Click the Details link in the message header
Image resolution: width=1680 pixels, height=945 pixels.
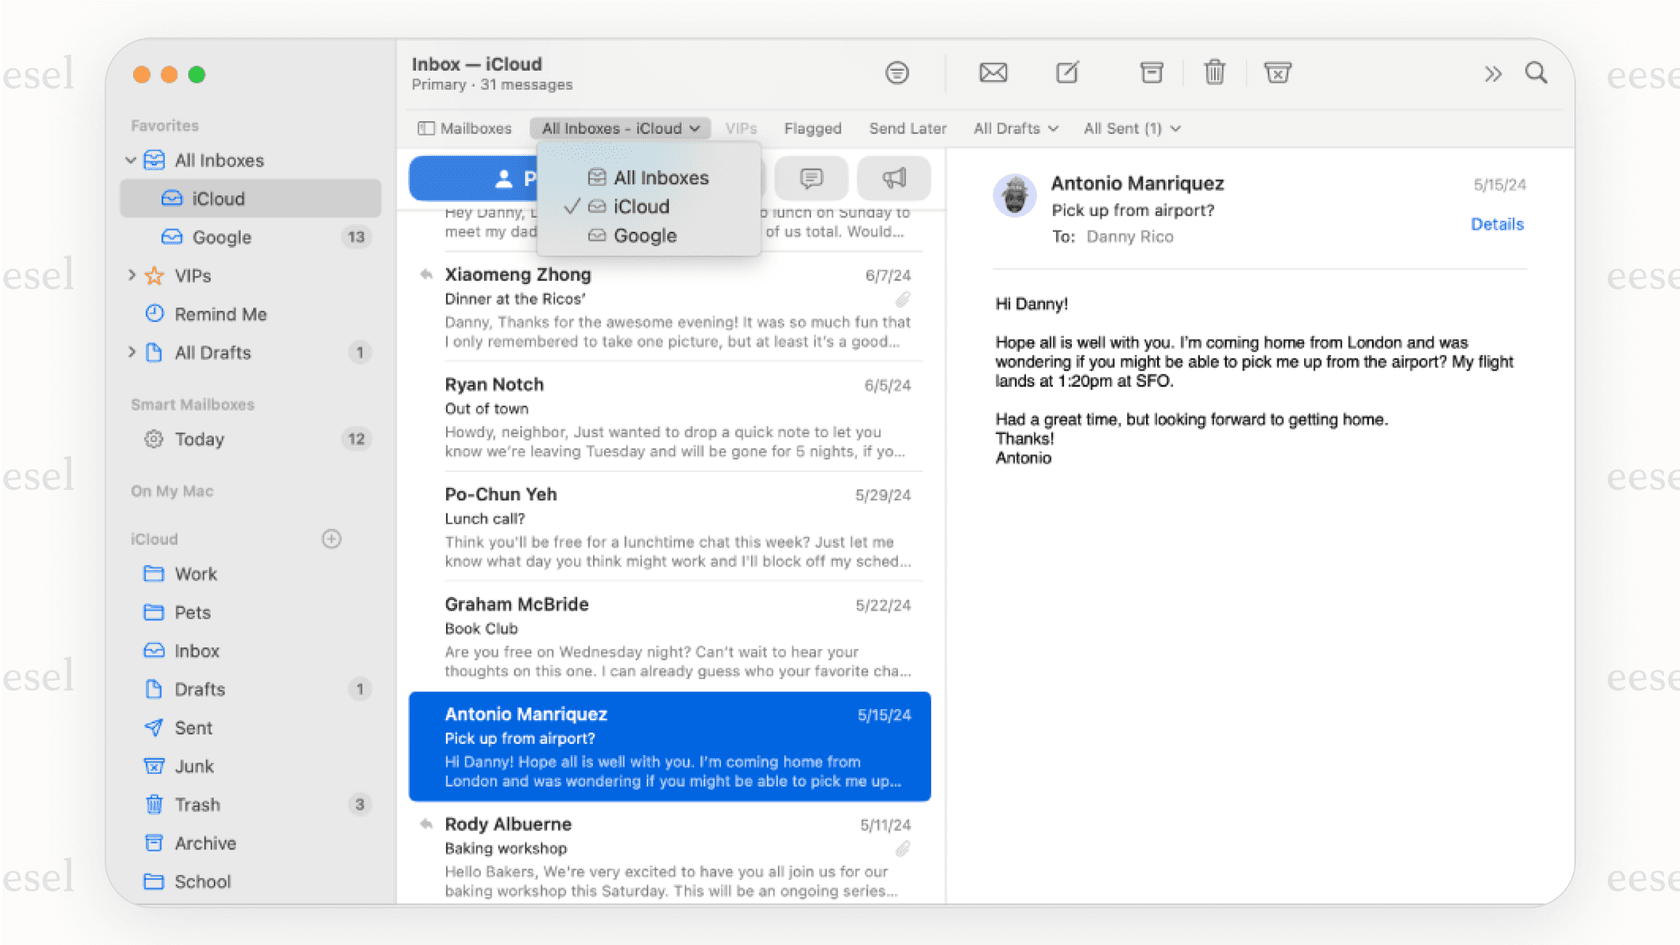tap(1497, 224)
